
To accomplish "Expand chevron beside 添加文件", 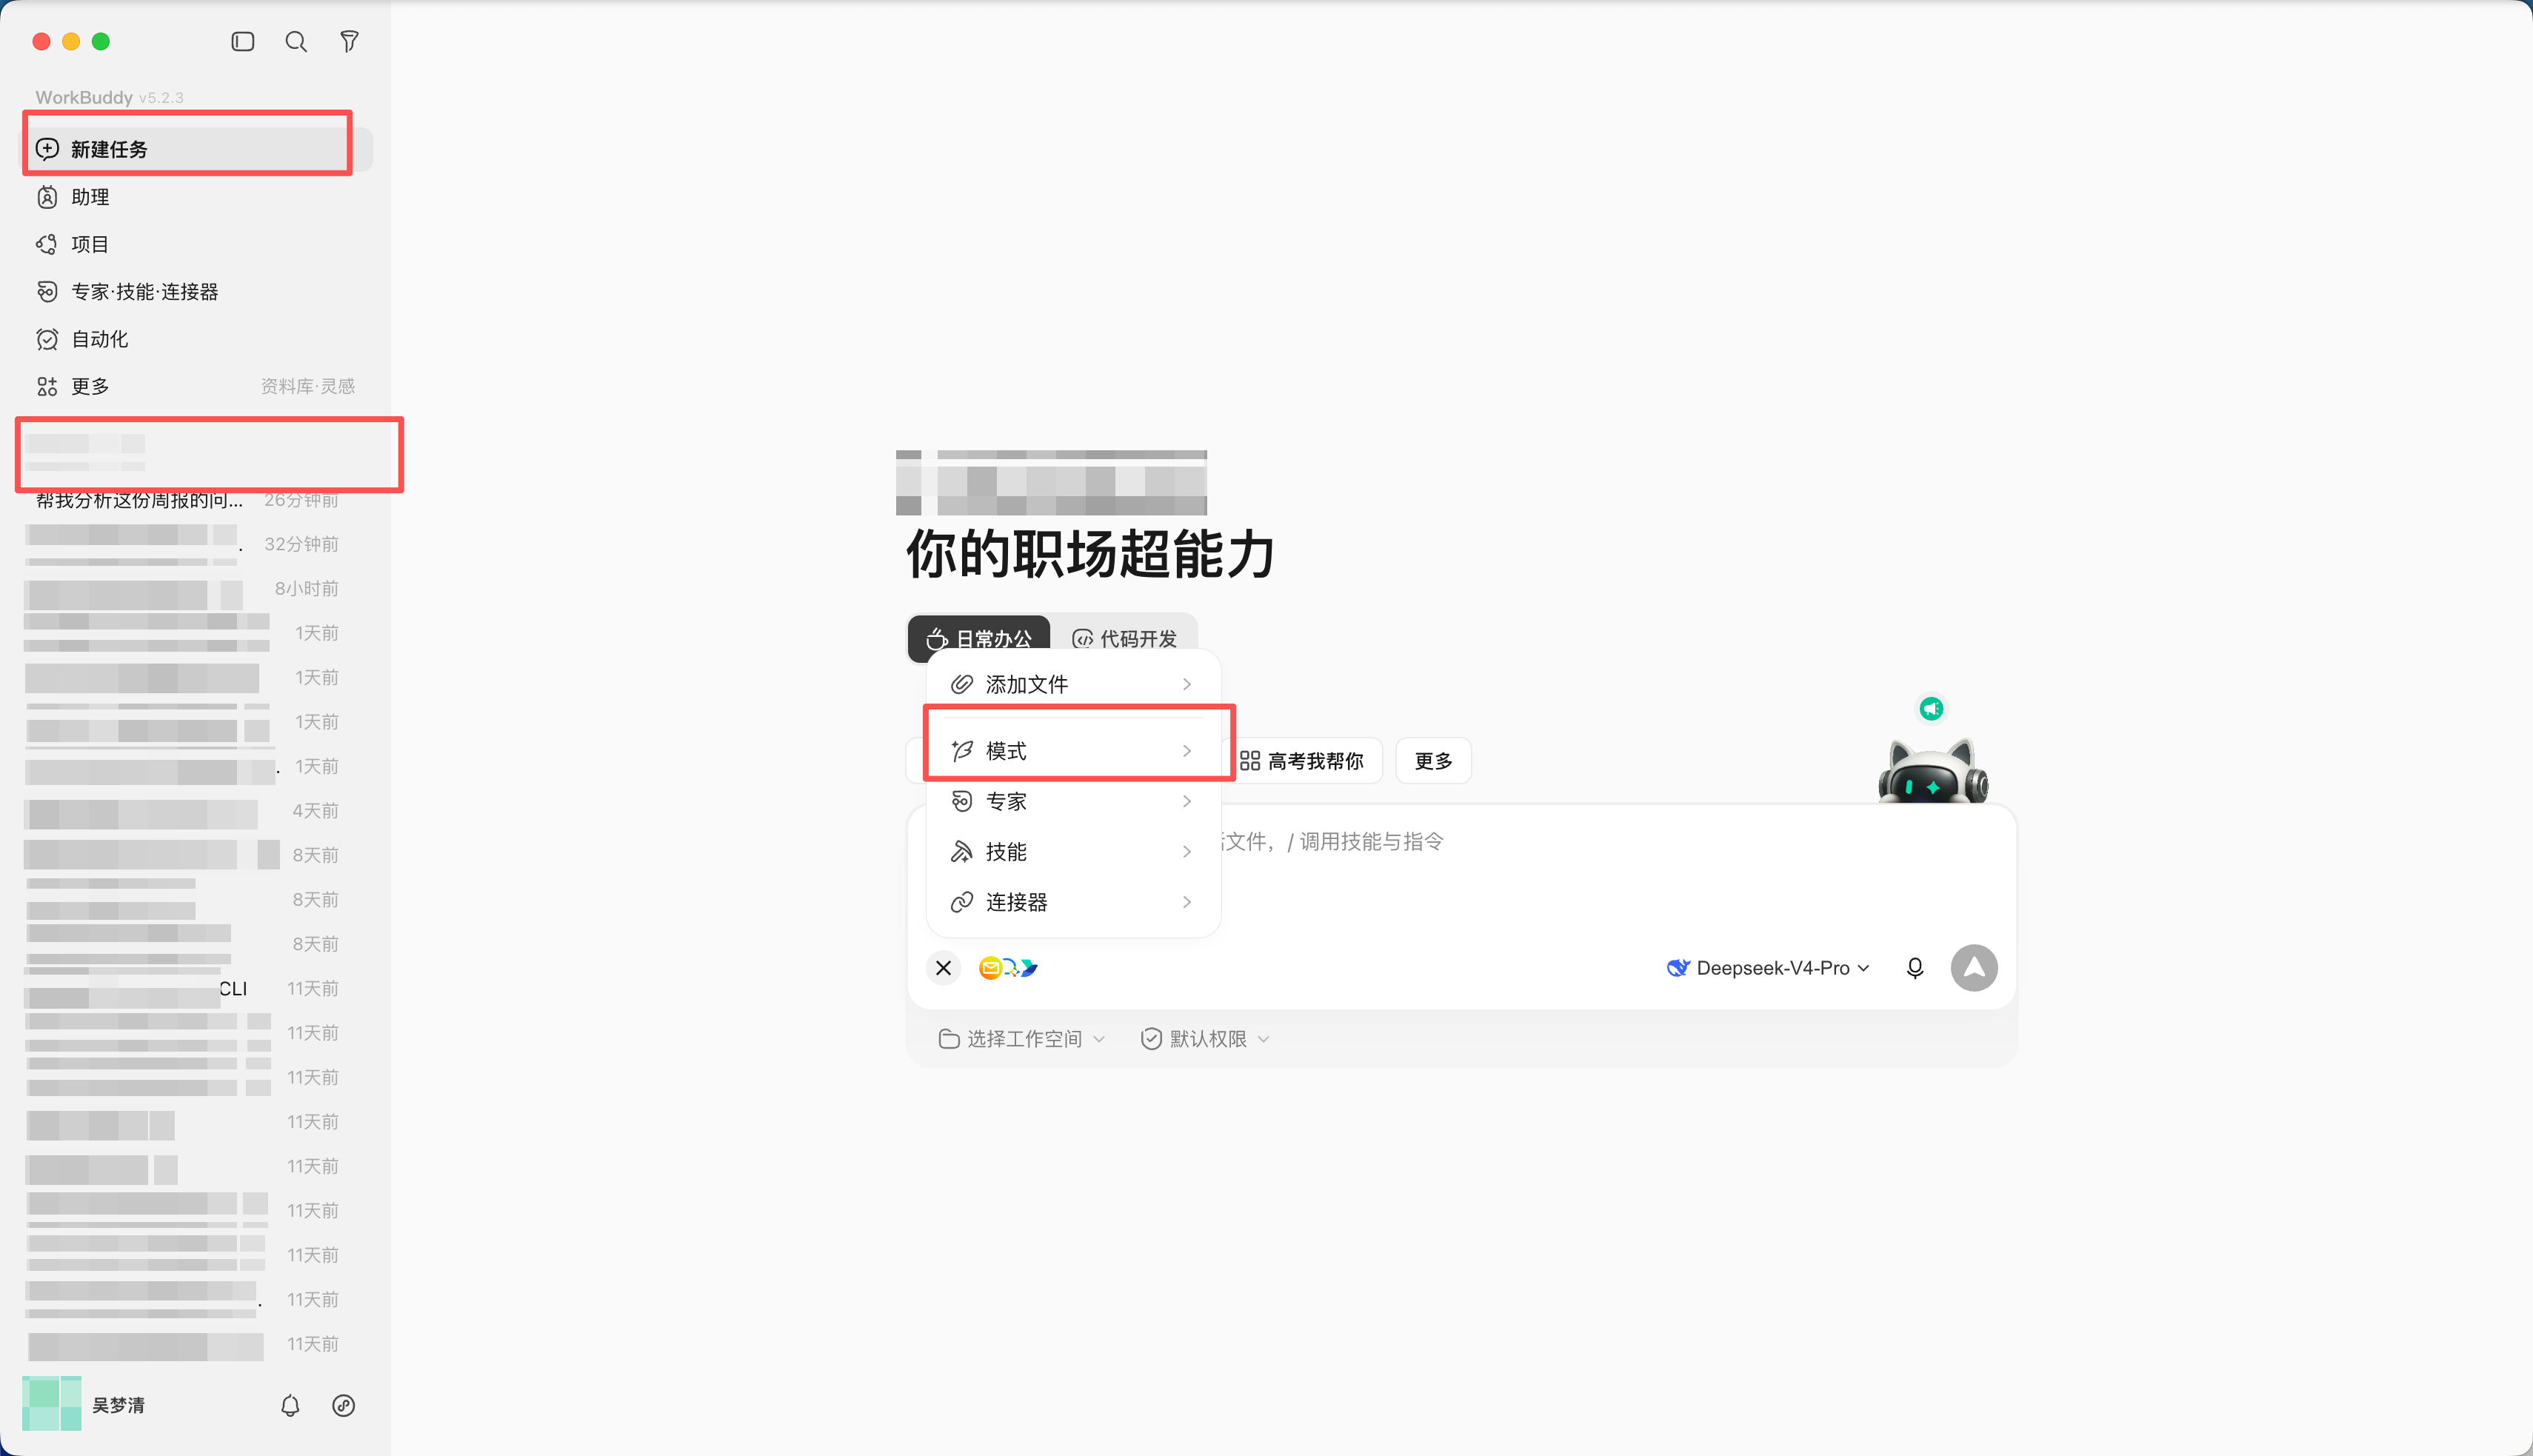I will tap(1187, 684).
